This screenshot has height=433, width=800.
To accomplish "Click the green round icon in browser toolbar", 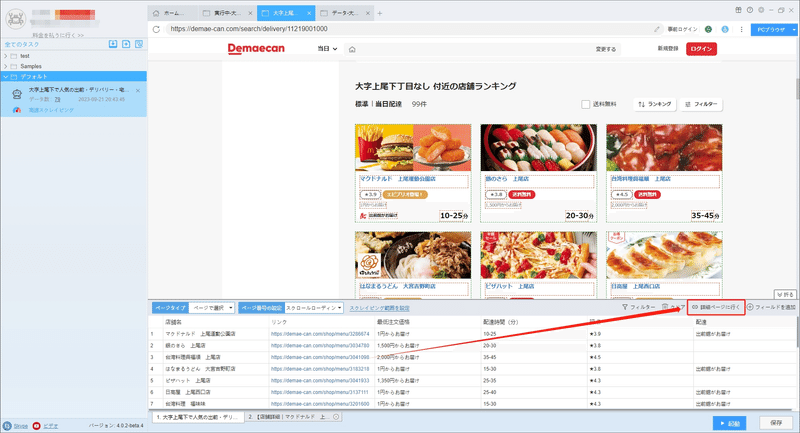I will (708, 30).
